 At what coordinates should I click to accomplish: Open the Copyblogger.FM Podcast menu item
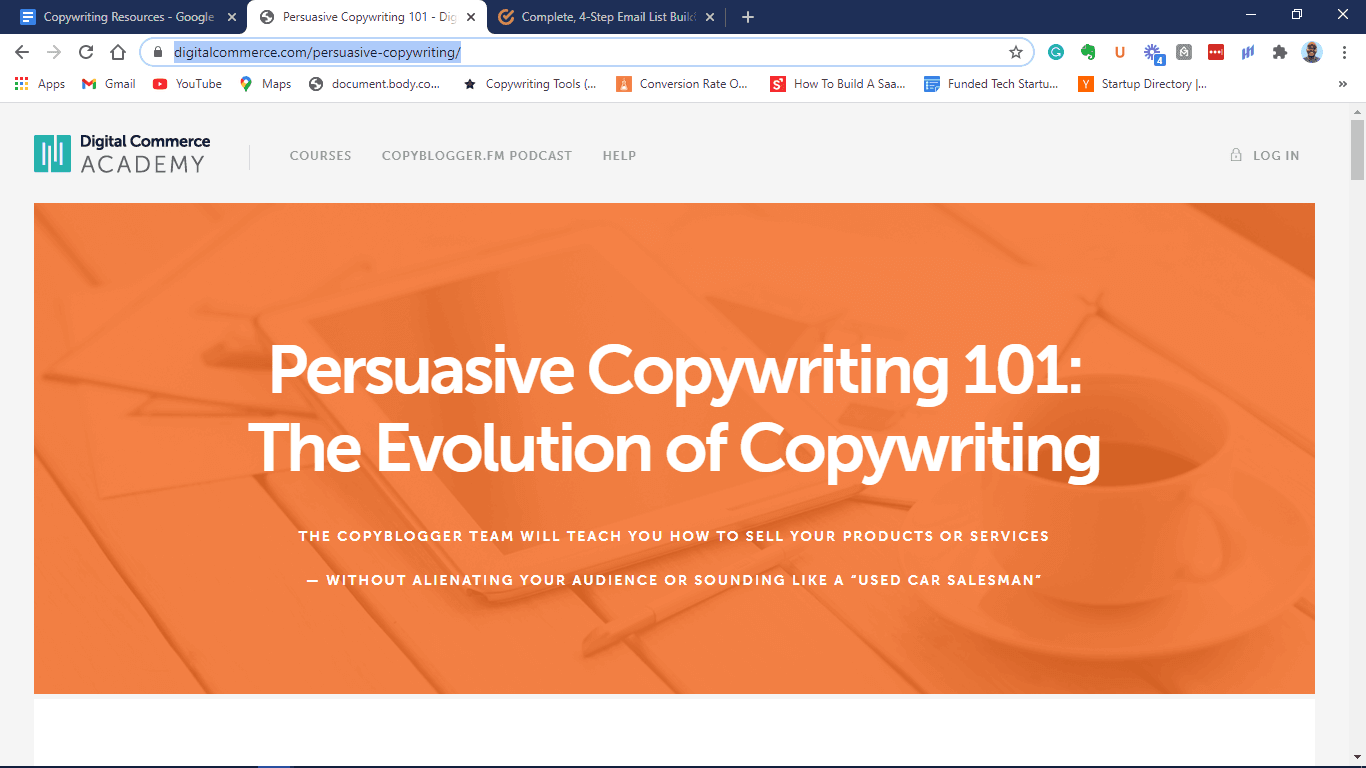(x=477, y=155)
